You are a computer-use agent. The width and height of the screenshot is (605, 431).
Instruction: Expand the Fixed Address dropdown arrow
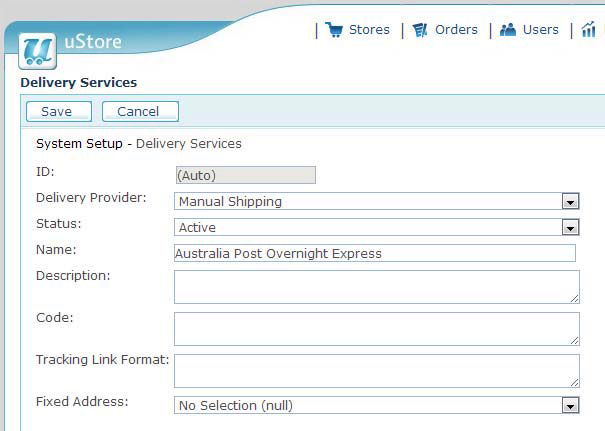pos(570,406)
